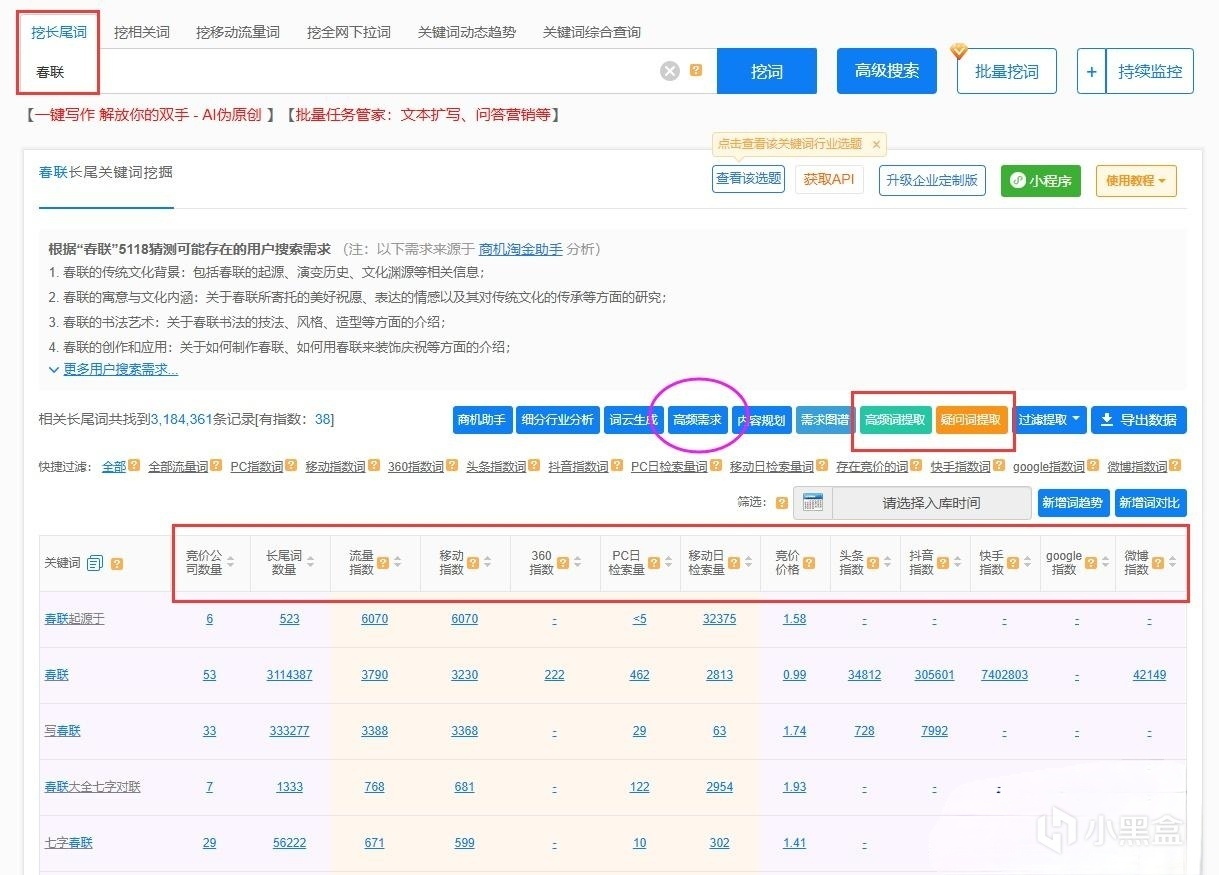Open 高级搜索

pos(887,71)
